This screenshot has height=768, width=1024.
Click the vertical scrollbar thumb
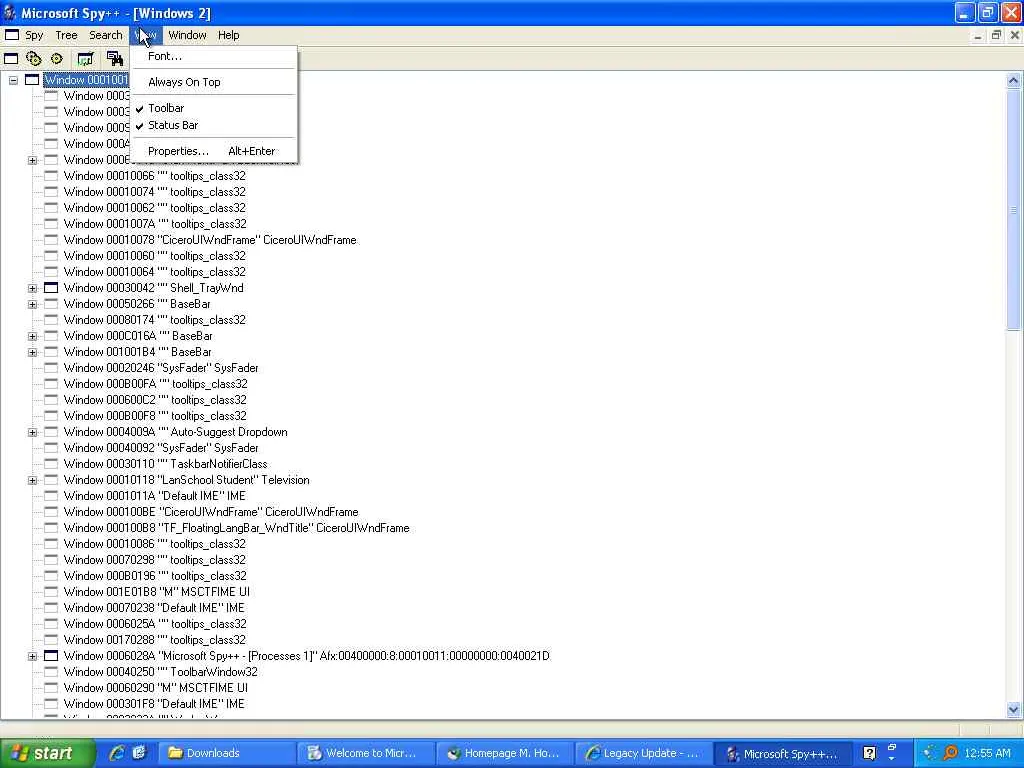tap(1014, 210)
